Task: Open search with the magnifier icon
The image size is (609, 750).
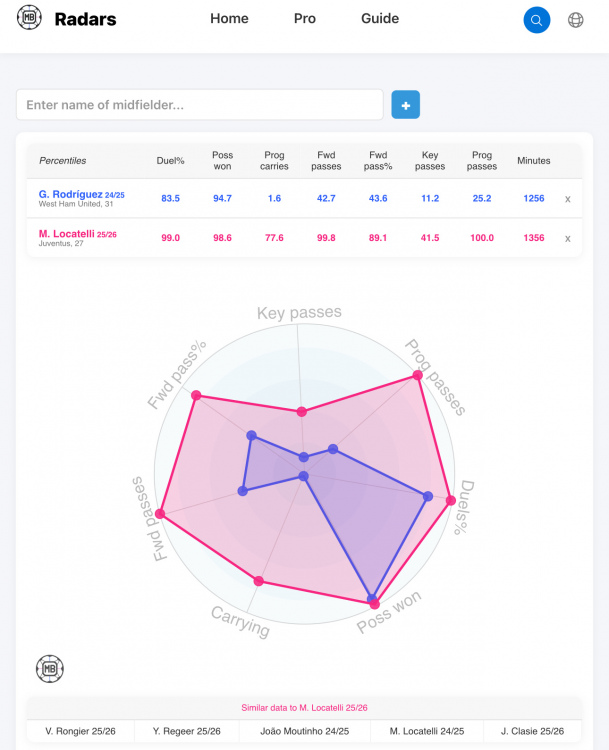Action: [537, 20]
